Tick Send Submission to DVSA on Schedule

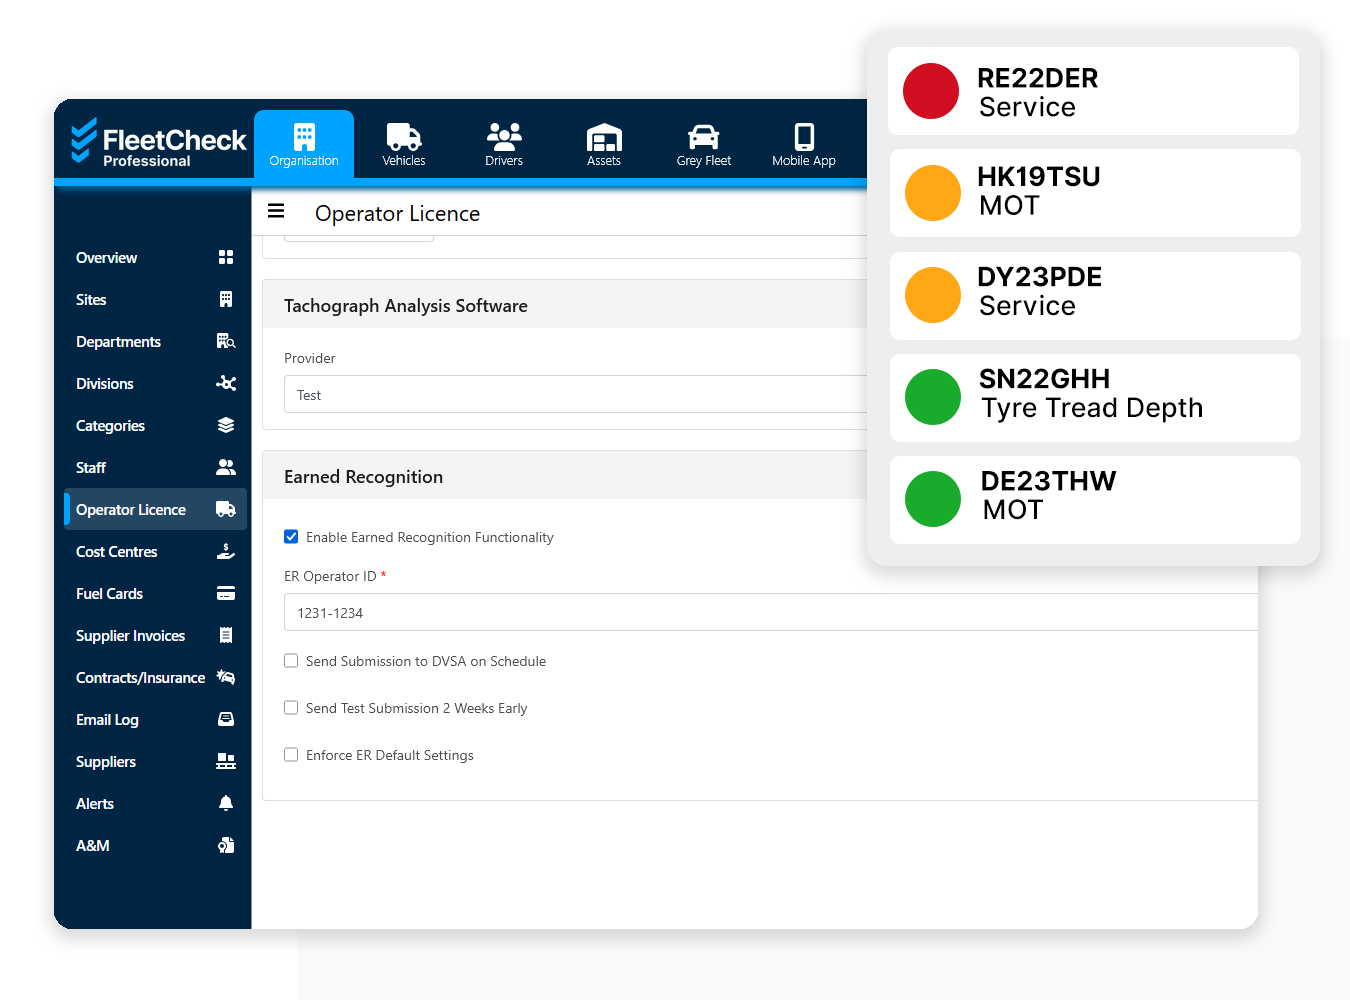(x=291, y=661)
